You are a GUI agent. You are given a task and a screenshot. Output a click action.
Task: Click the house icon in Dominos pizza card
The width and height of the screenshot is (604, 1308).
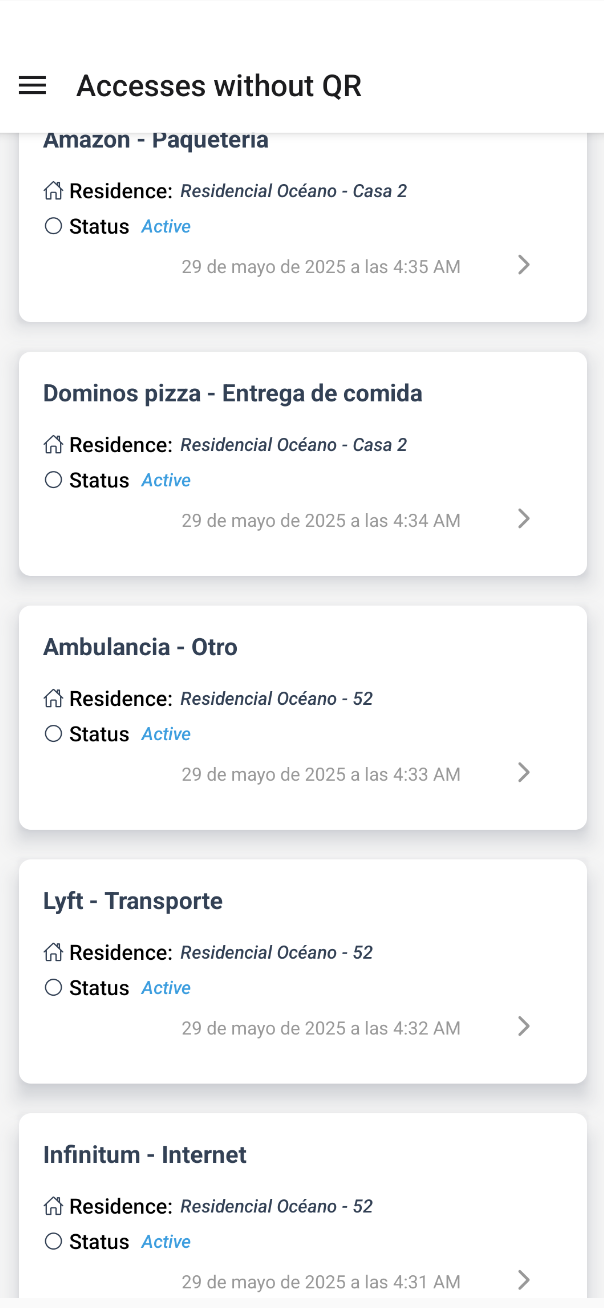tap(54, 444)
